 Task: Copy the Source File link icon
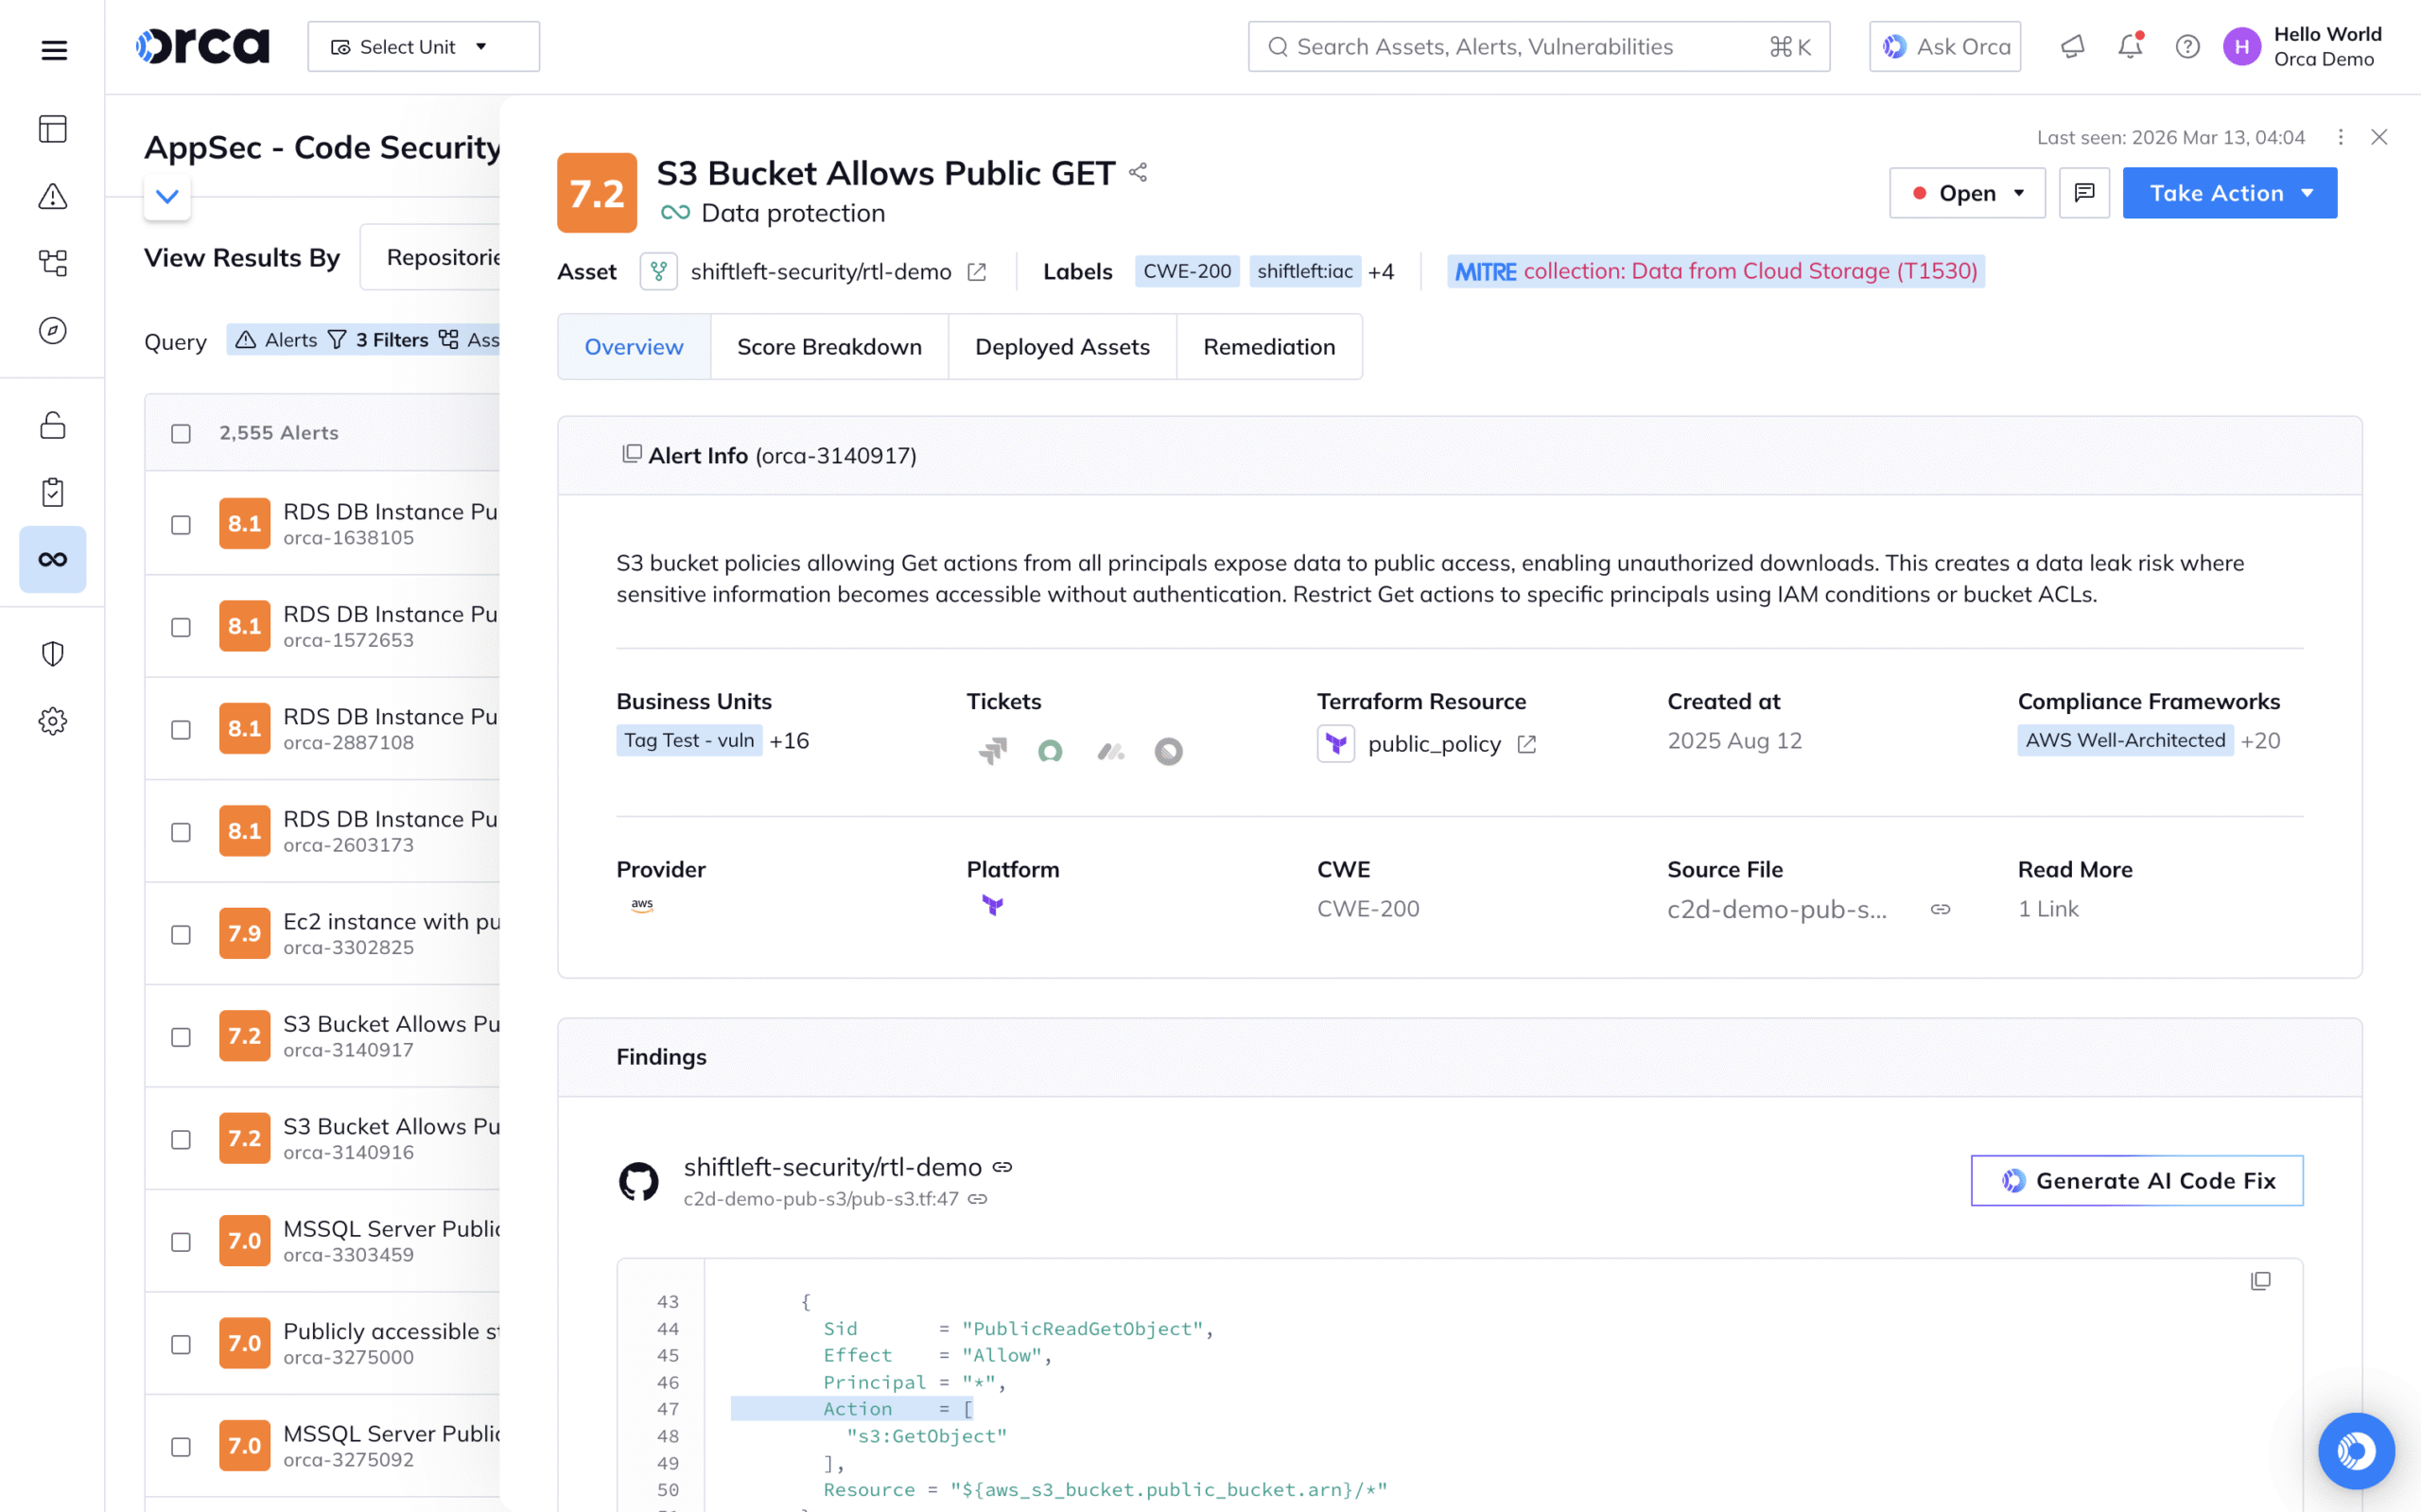[x=1940, y=909]
